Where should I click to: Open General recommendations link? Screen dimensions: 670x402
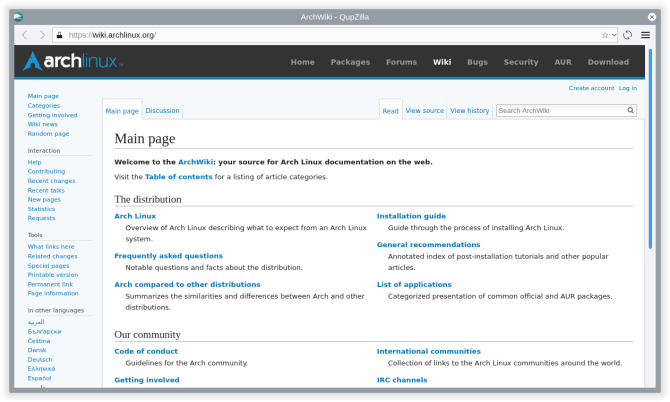tap(428, 245)
